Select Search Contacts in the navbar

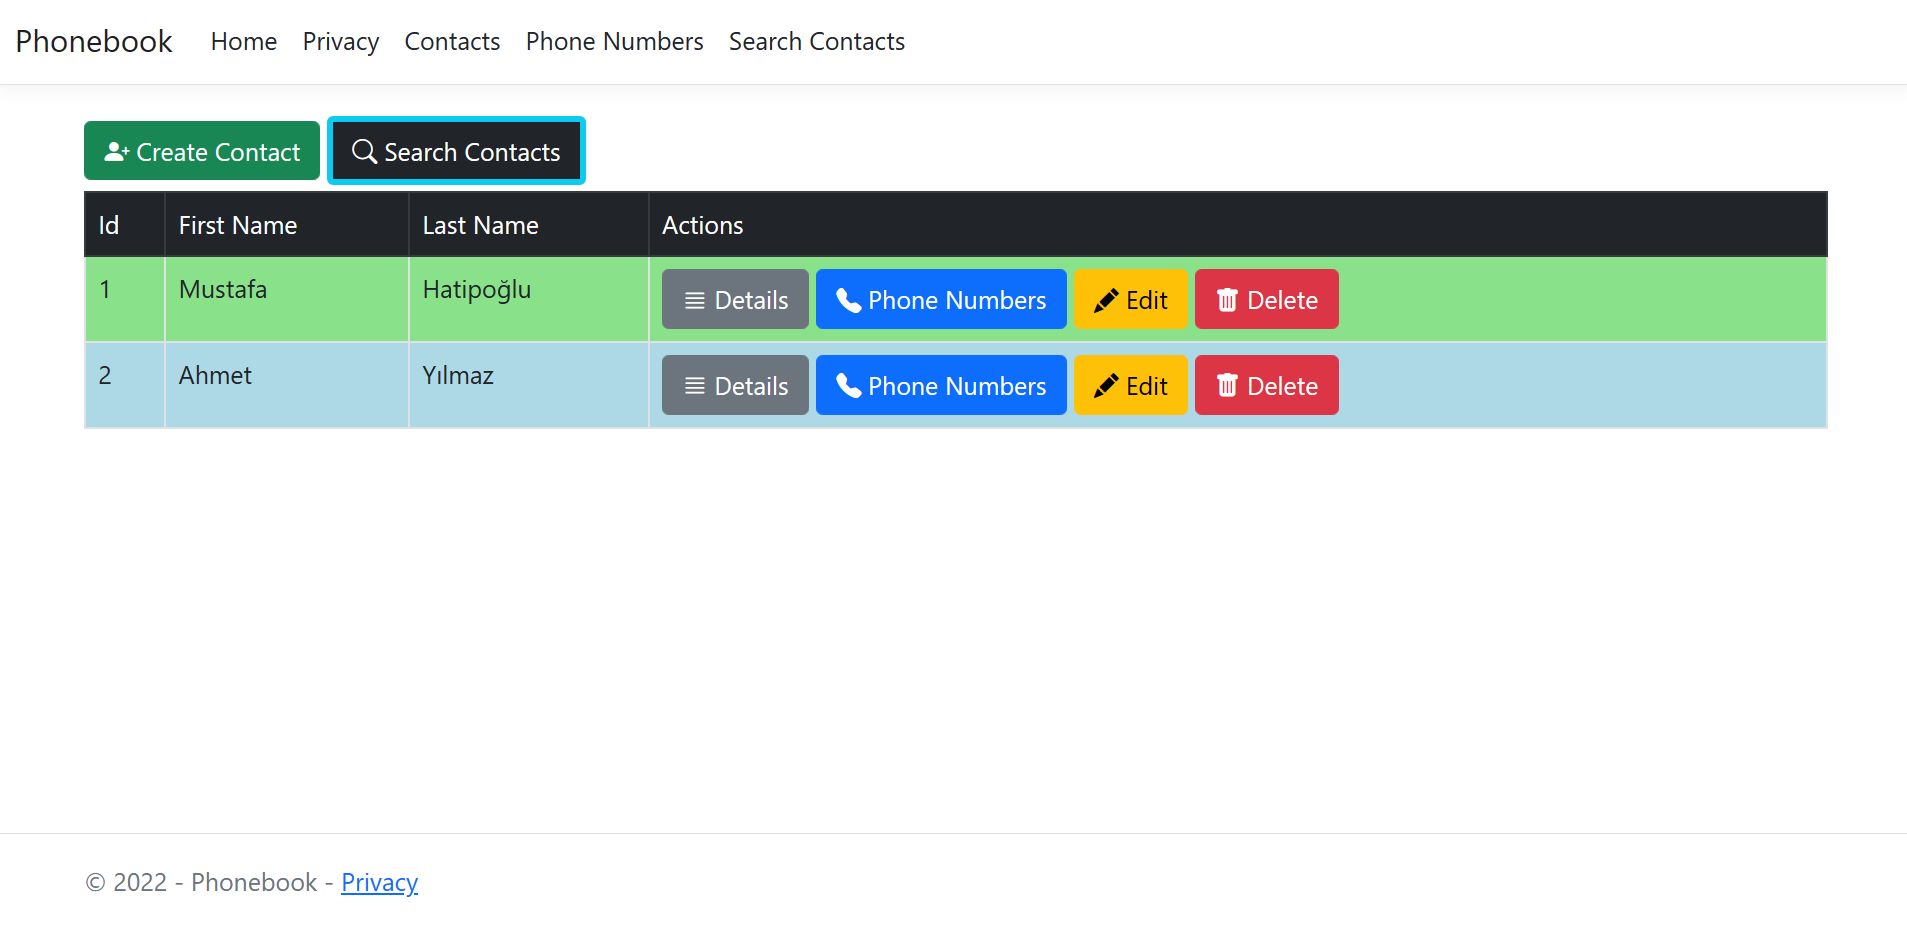point(817,41)
